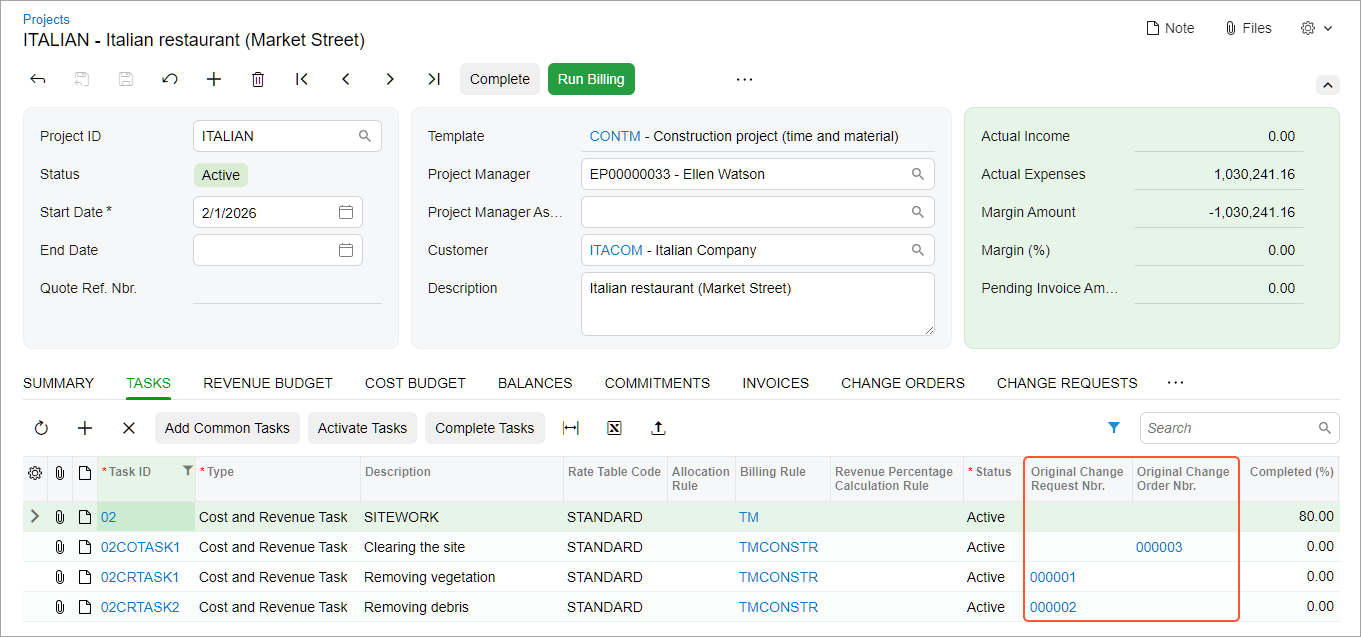Open attachments for row 02CRTASK1
Image resolution: width=1361 pixels, height=637 pixels.
[x=60, y=577]
